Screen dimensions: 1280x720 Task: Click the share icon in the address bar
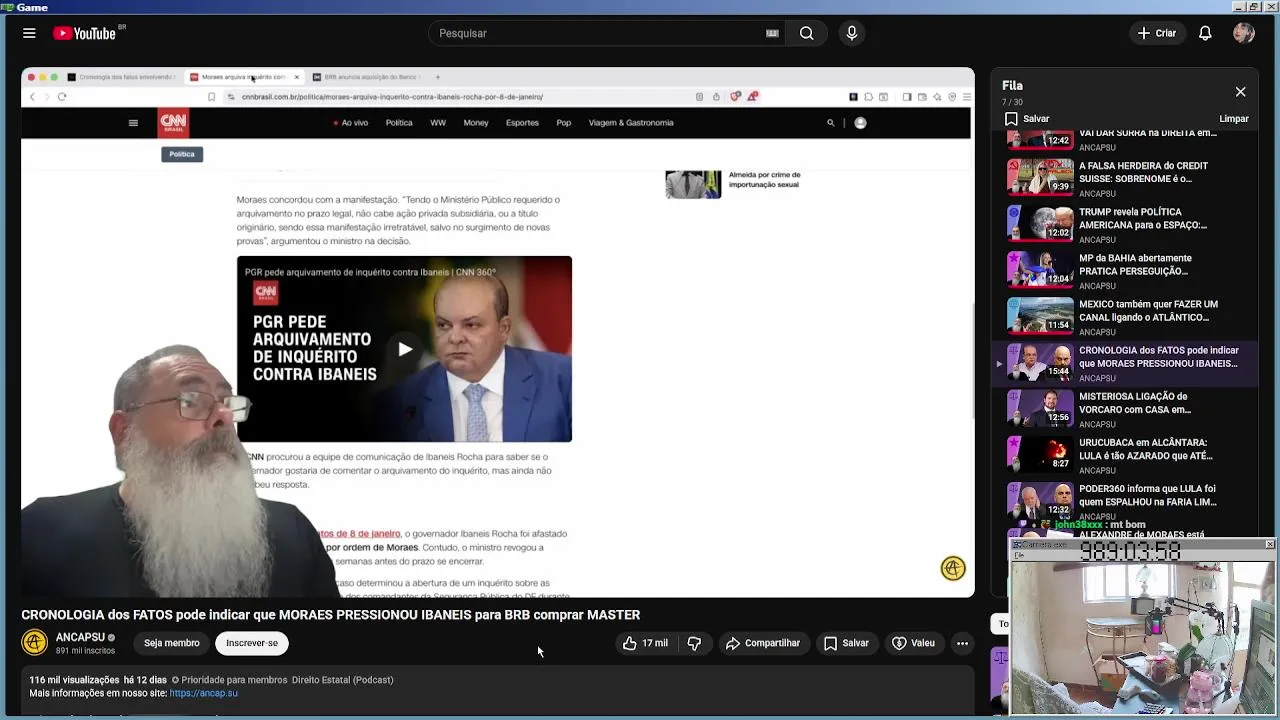pos(716,97)
